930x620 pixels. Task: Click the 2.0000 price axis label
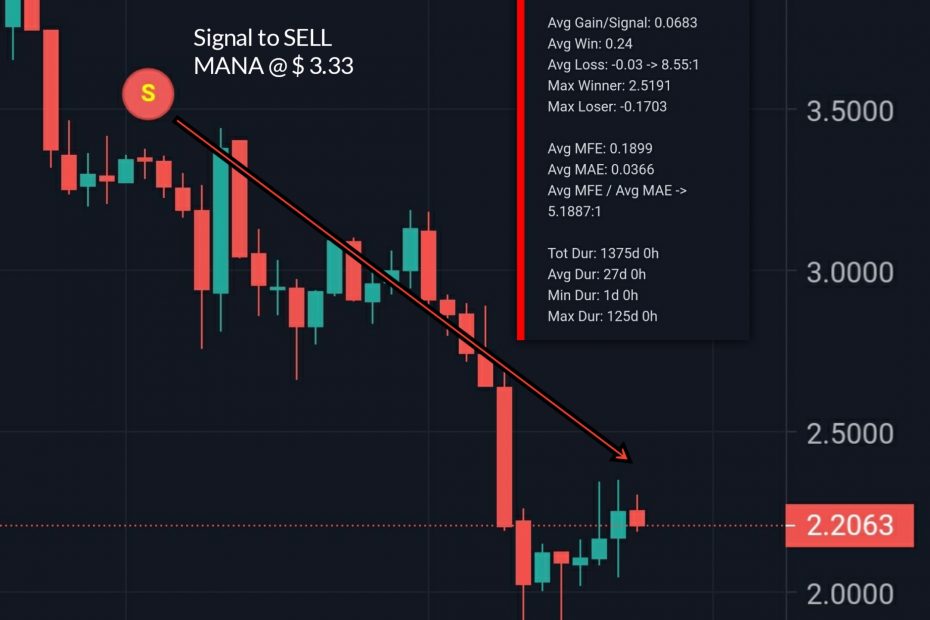pos(849,594)
